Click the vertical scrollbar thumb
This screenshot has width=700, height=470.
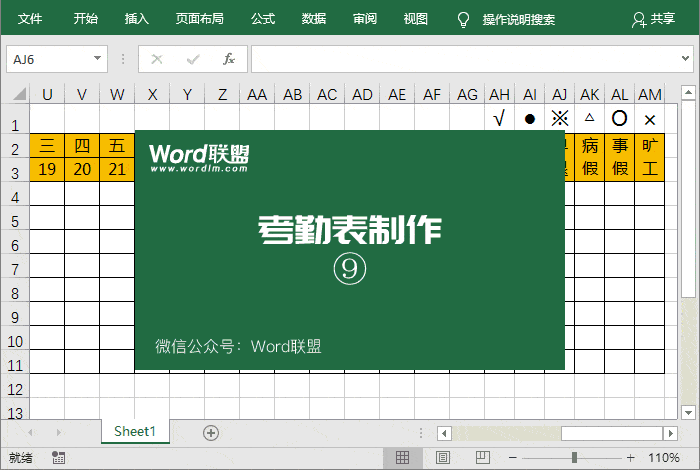[688, 199]
